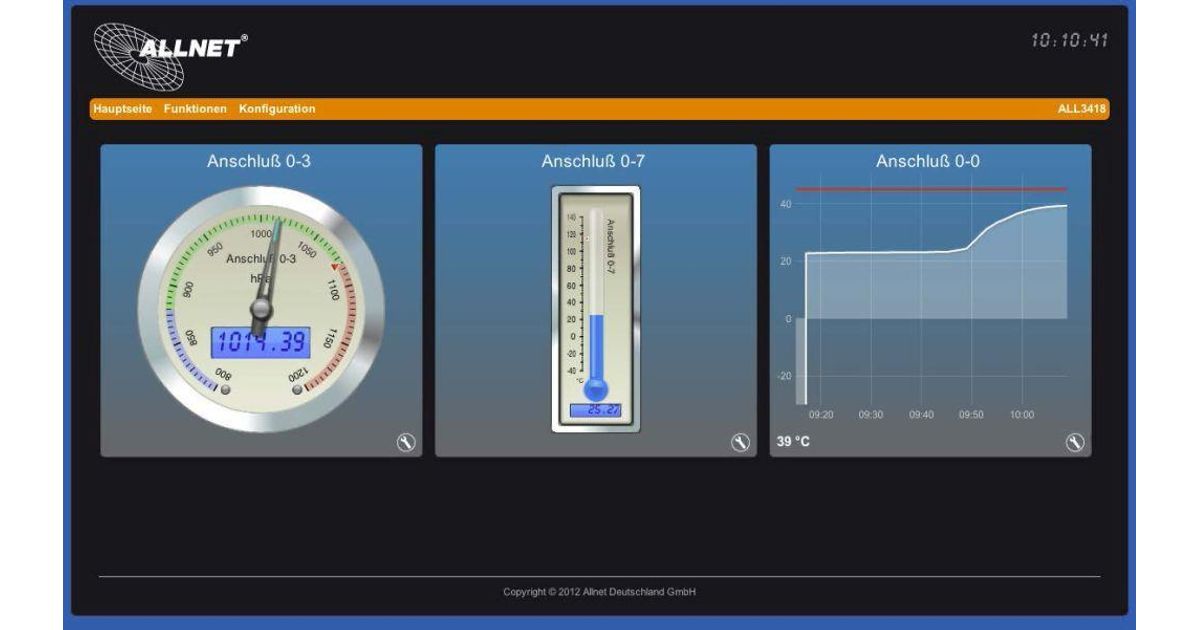Click the Anschluß 0-7 panel title

click(x=594, y=161)
